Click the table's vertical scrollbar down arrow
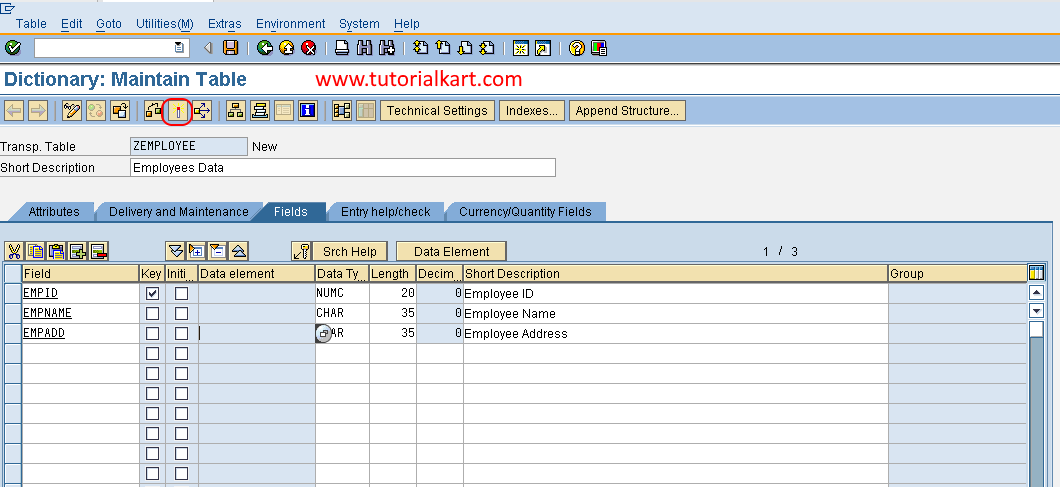 click(1036, 311)
